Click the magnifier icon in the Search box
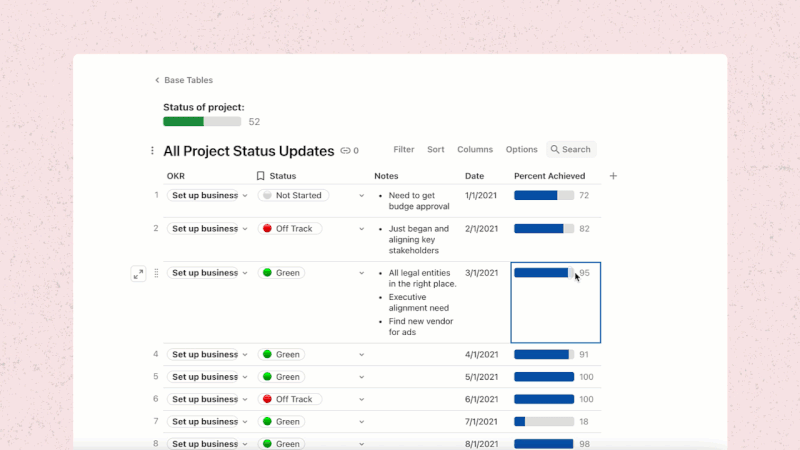 point(555,150)
